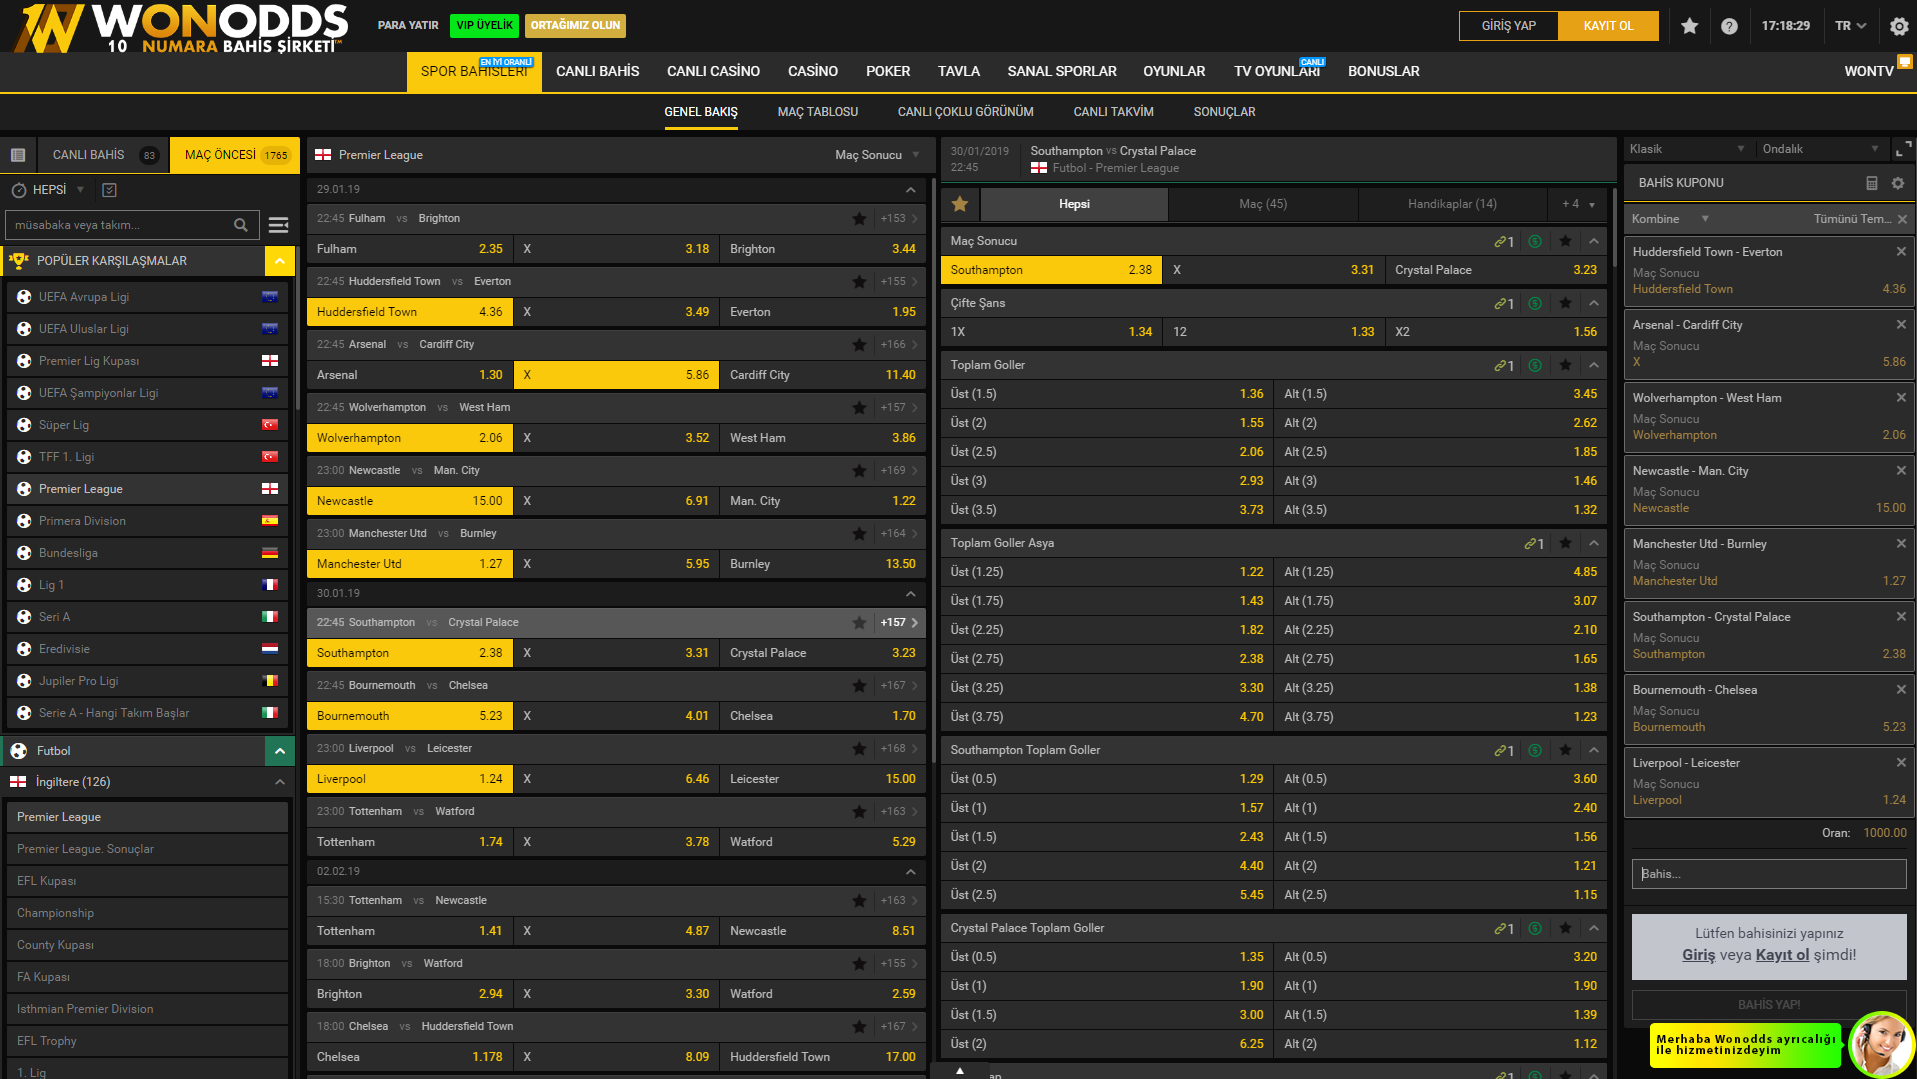The width and height of the screenshot is (1917, 1079).
Task: Open bet slip settings gear icon
Action: (x=1898, y=183)
